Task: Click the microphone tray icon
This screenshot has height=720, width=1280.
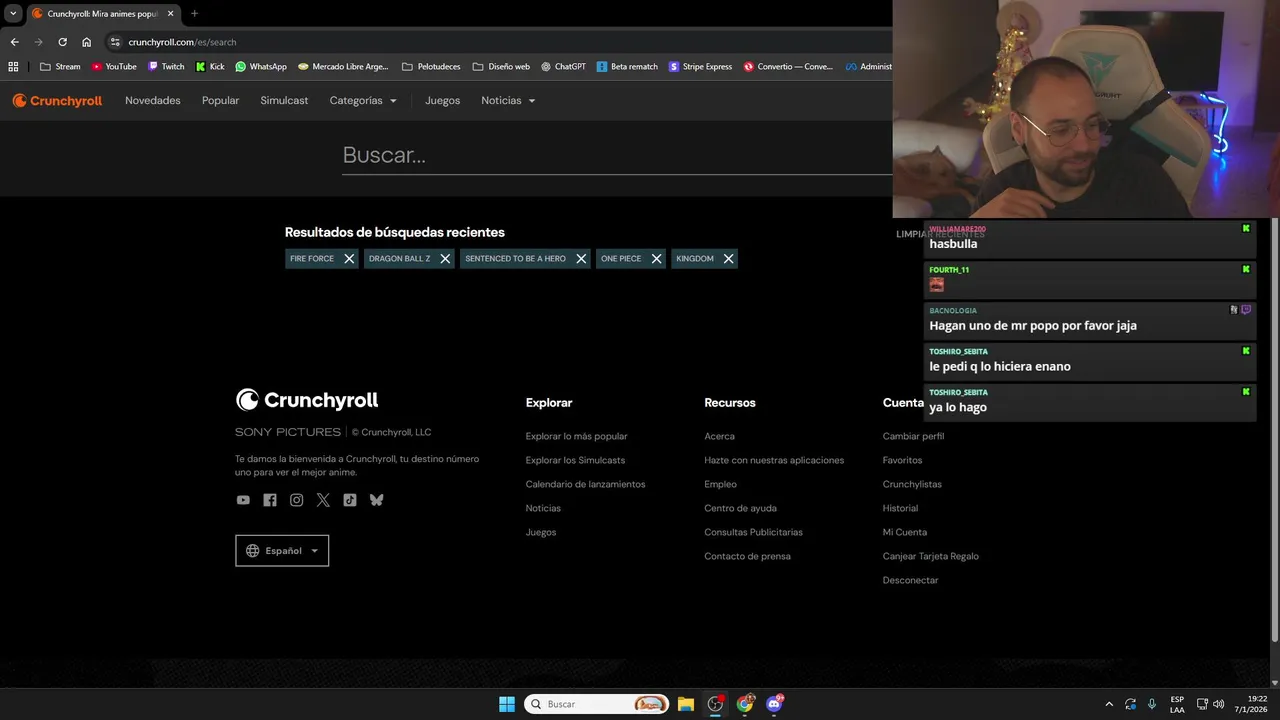Action: (x=1152, y=704)
